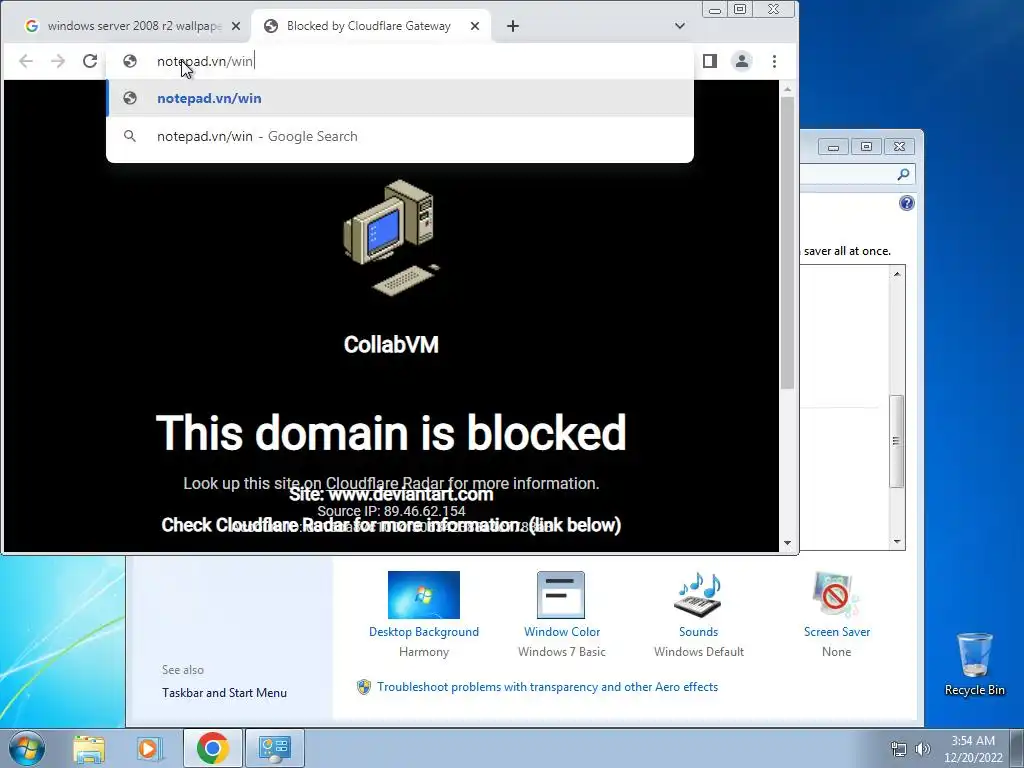
Task: Click the taskbar clock showing 3:54 AM
Action: 973,749
